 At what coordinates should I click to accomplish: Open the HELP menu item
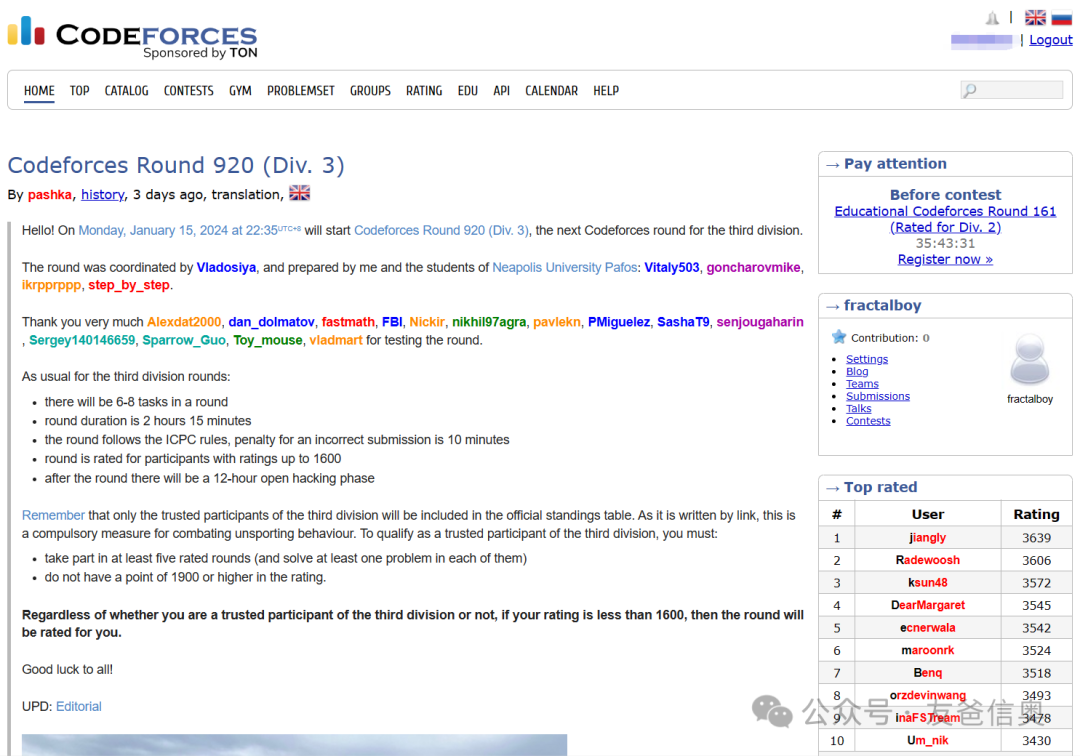click(x=606, y=91)
